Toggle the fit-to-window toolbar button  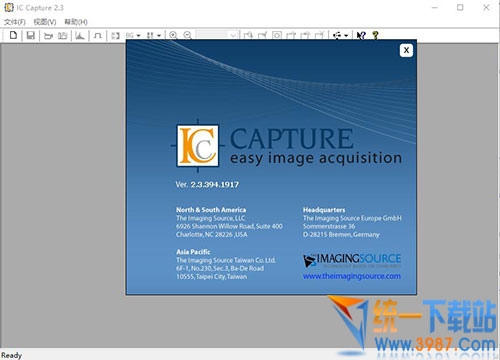click(x=115, y=35)
